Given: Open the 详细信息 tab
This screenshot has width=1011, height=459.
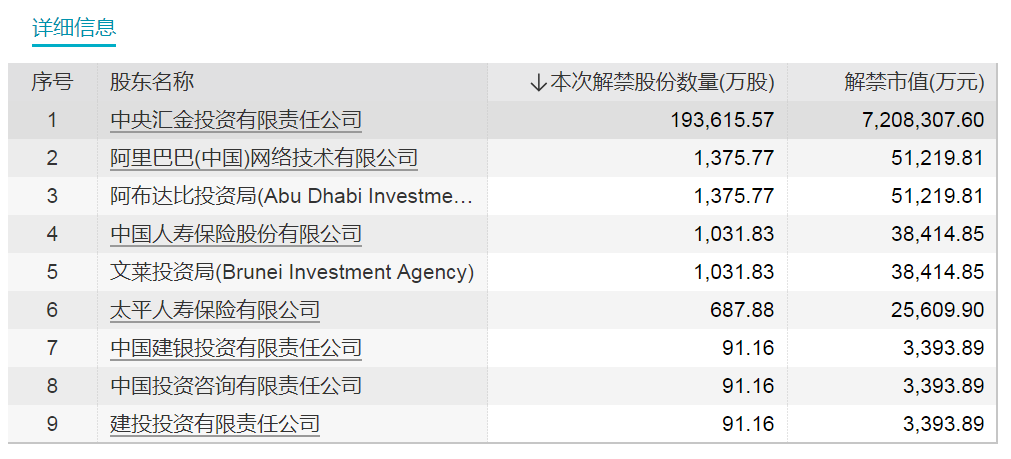Looking at the screenshot, I should 74,27.
